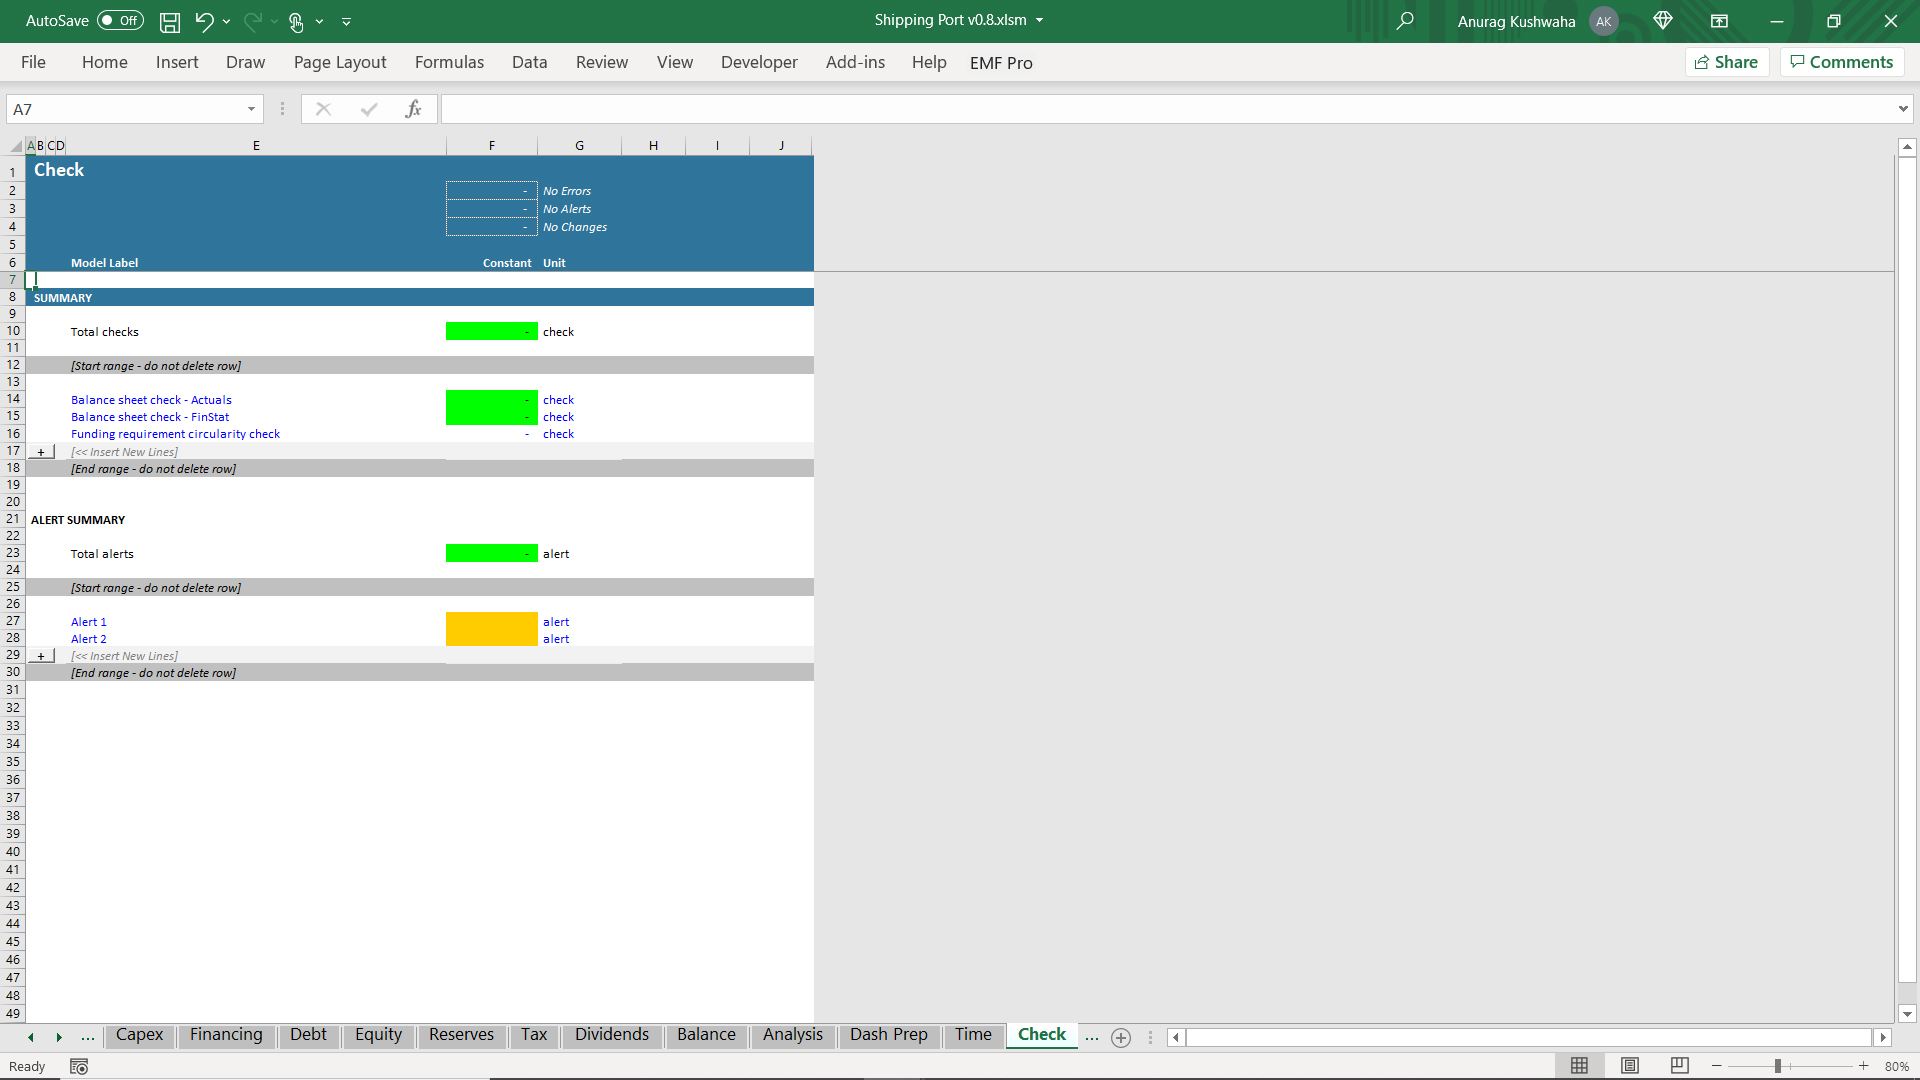The image size is (1920, 1080).
Task: Open the Name Box dropdown arrow
Action: click(251, 109)
